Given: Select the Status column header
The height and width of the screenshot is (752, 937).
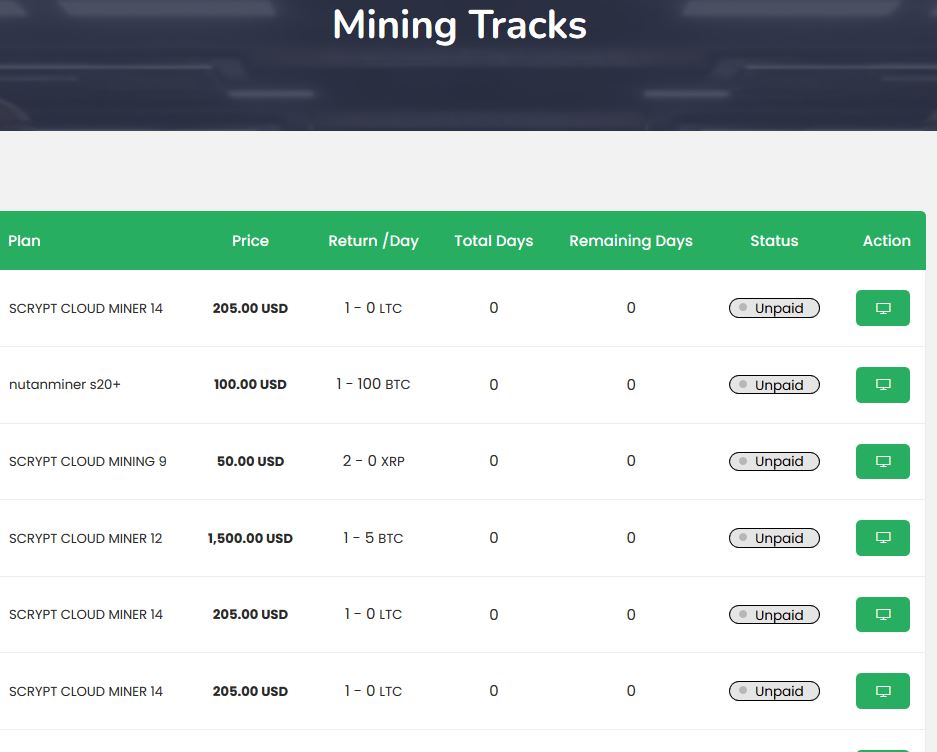Looking at the screenshot, I should (774, 241).
